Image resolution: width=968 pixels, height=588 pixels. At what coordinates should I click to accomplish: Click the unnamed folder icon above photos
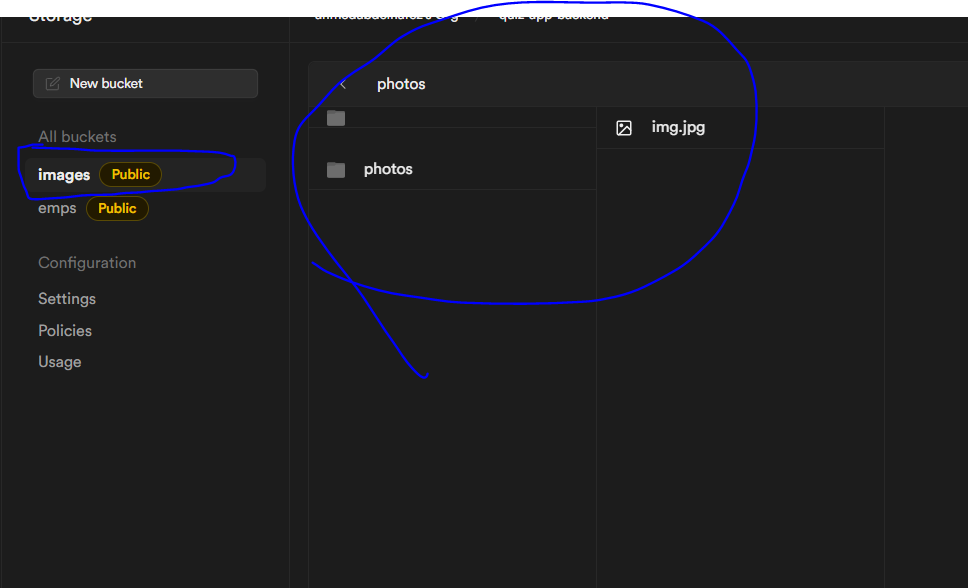pyautogui.click(x=335, y=117)
